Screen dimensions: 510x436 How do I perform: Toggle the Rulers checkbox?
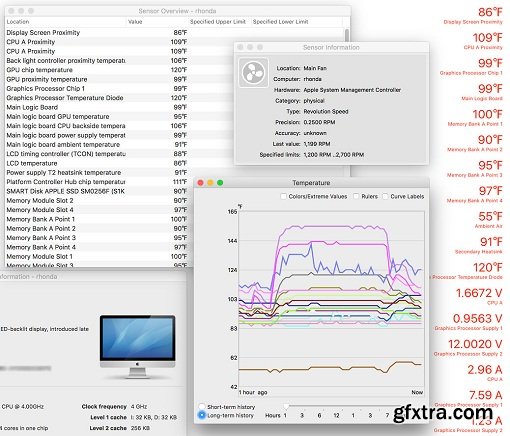tap(356, 196)
